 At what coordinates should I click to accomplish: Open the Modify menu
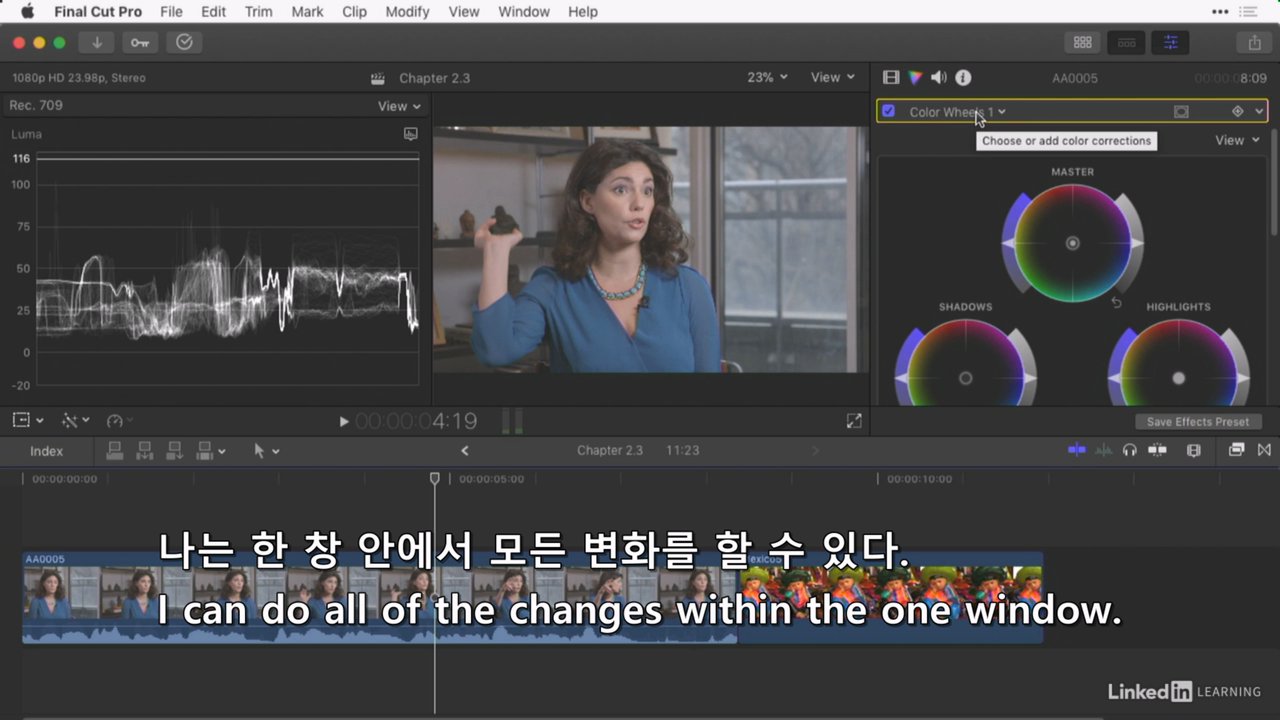pyautogui.click(x=407, y=12)
